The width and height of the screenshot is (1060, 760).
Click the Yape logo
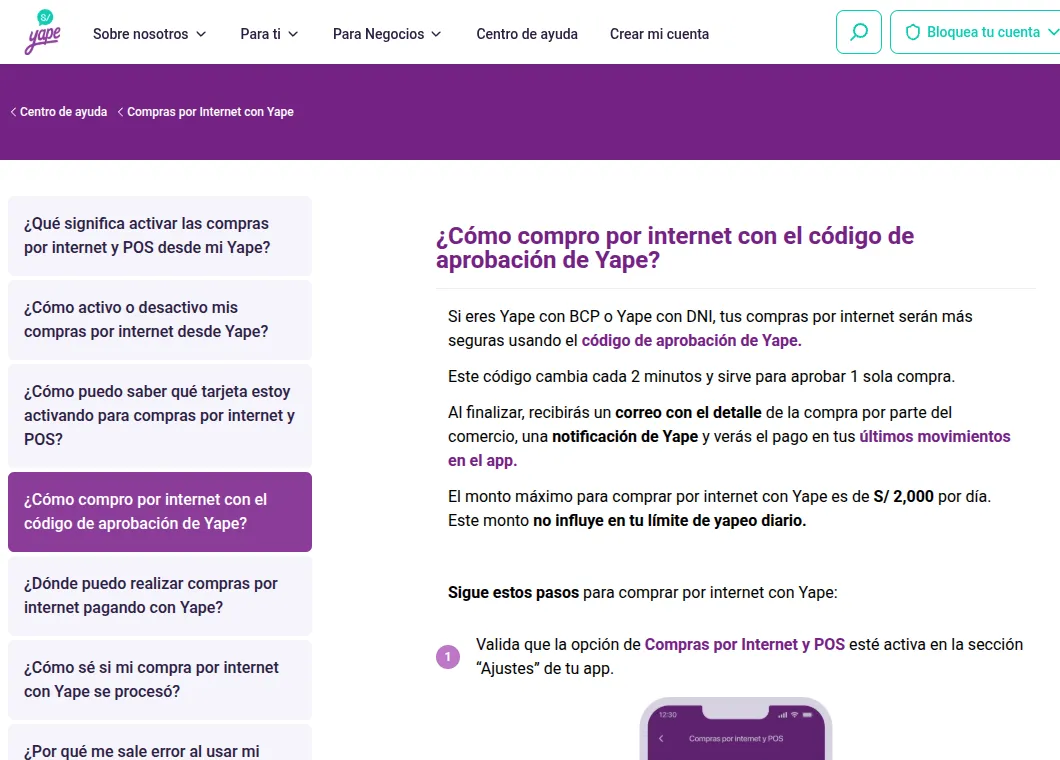click(43, 32)
